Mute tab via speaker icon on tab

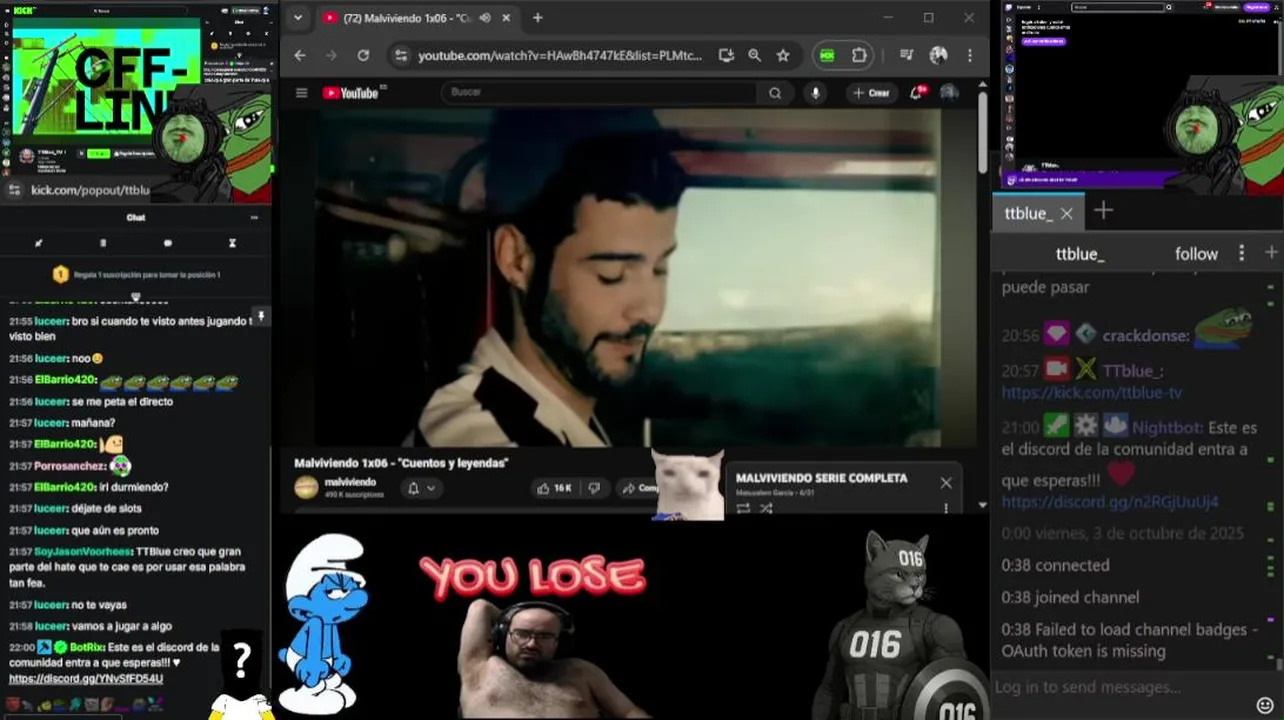[x=485, y=18]
